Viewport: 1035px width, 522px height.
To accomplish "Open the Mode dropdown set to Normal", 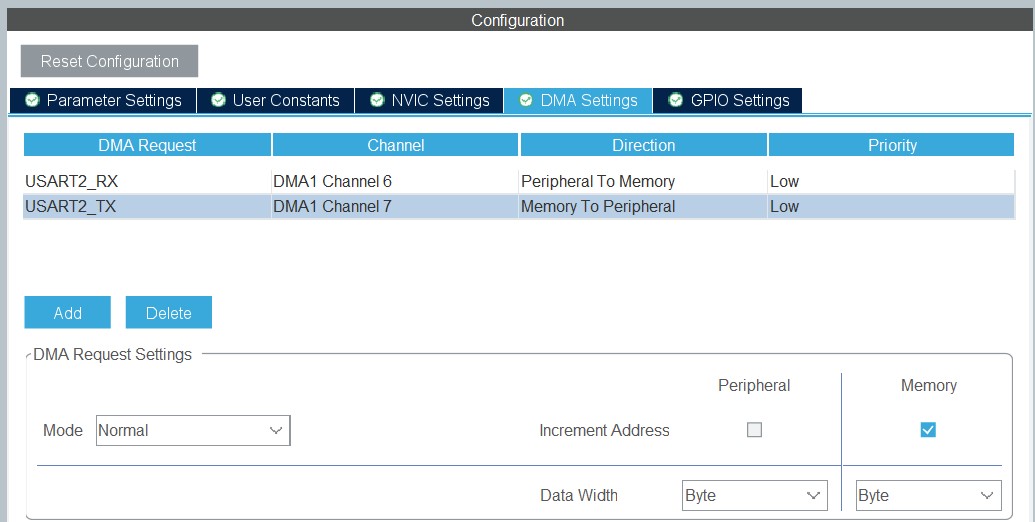I will pos(193,431).
